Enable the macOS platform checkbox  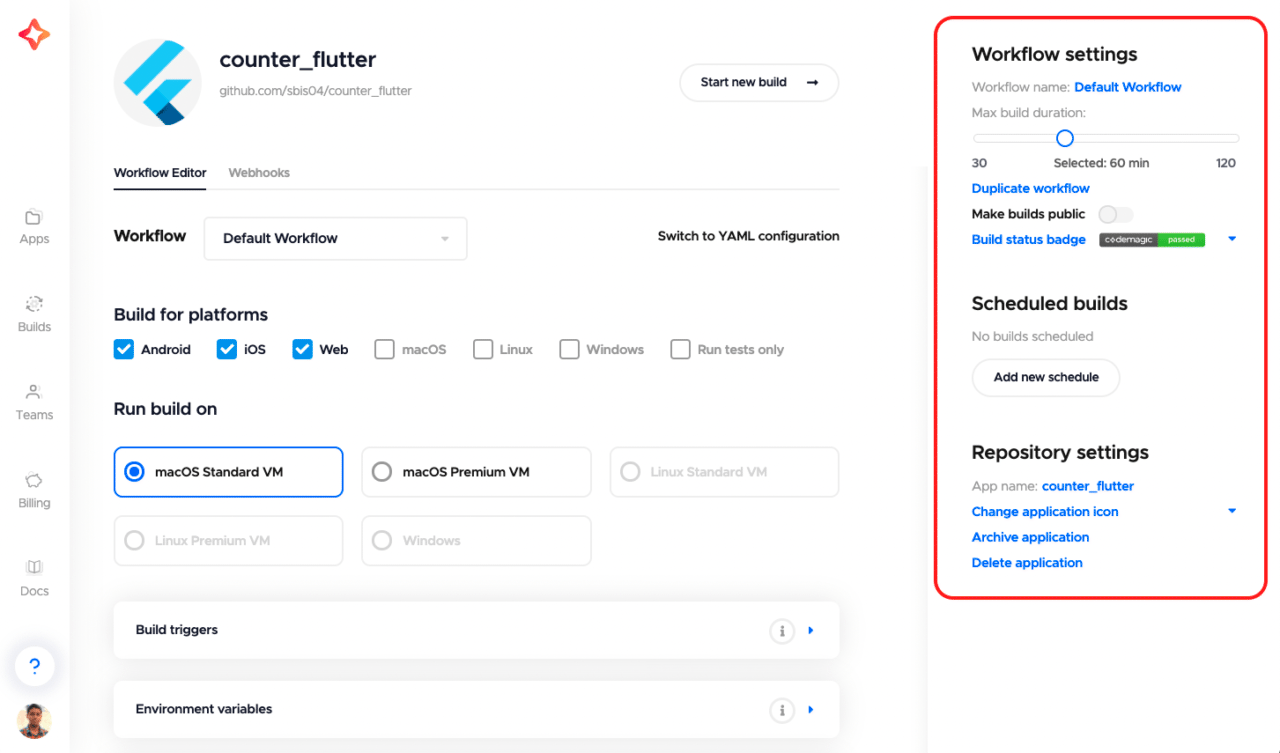[384, 349]
